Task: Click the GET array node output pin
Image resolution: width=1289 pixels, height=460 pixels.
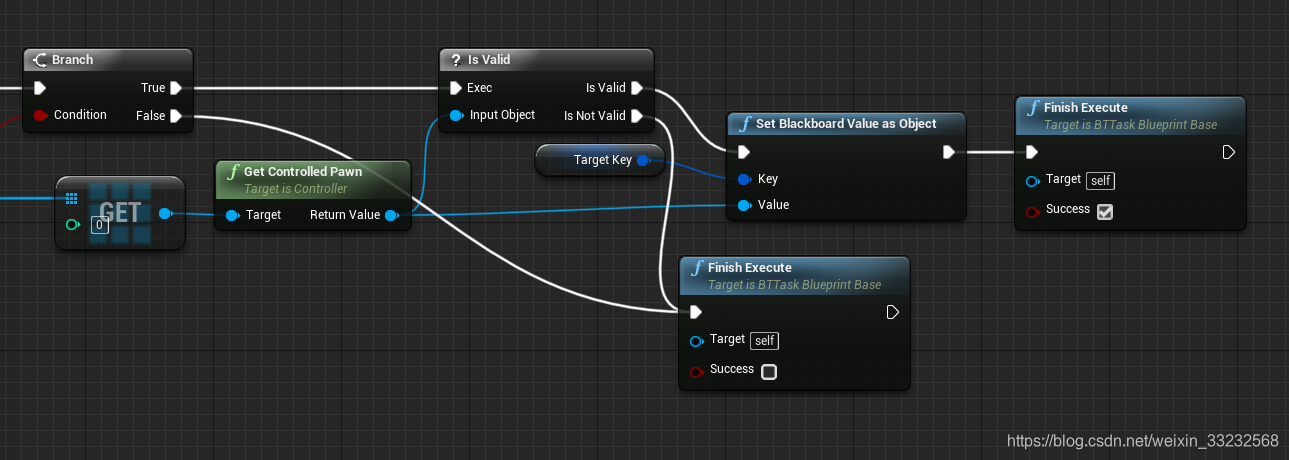Action: click(165, 213)
